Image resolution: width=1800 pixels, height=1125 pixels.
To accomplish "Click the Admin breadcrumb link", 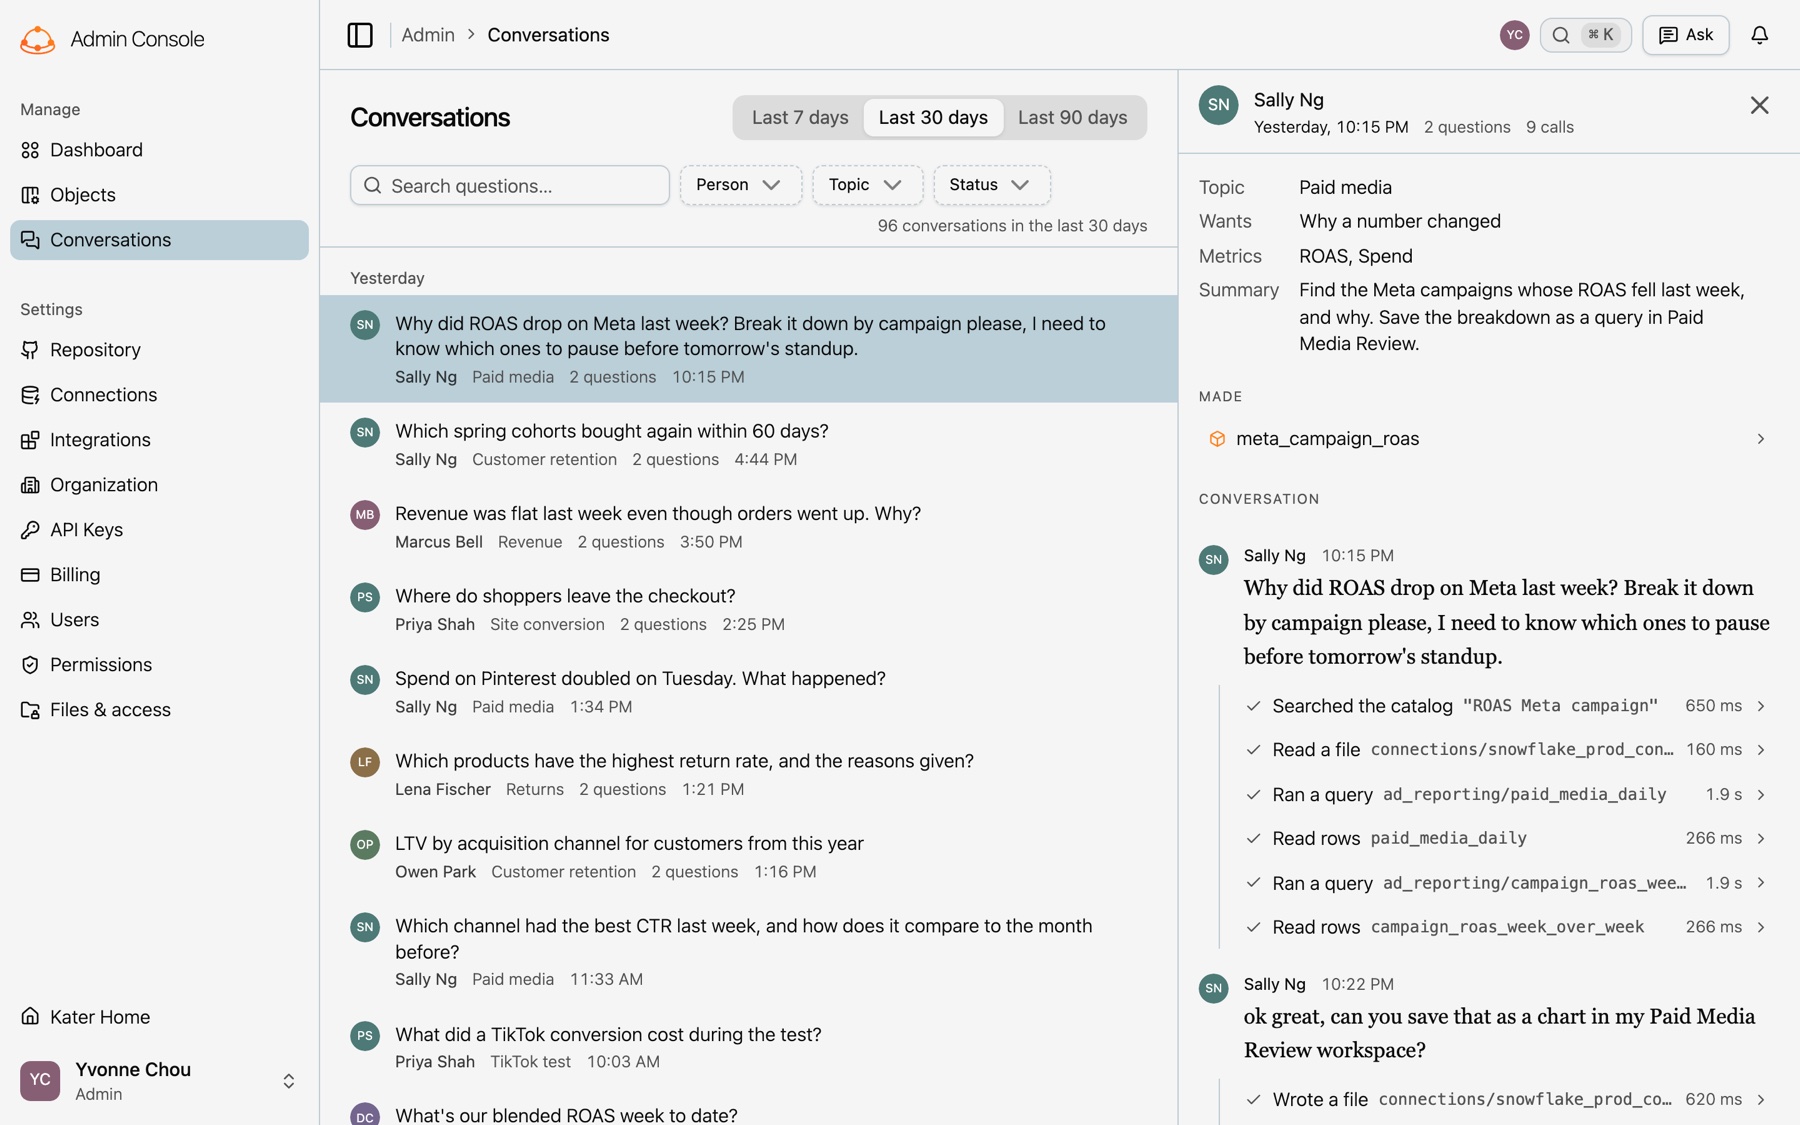I will pos(428,35).
